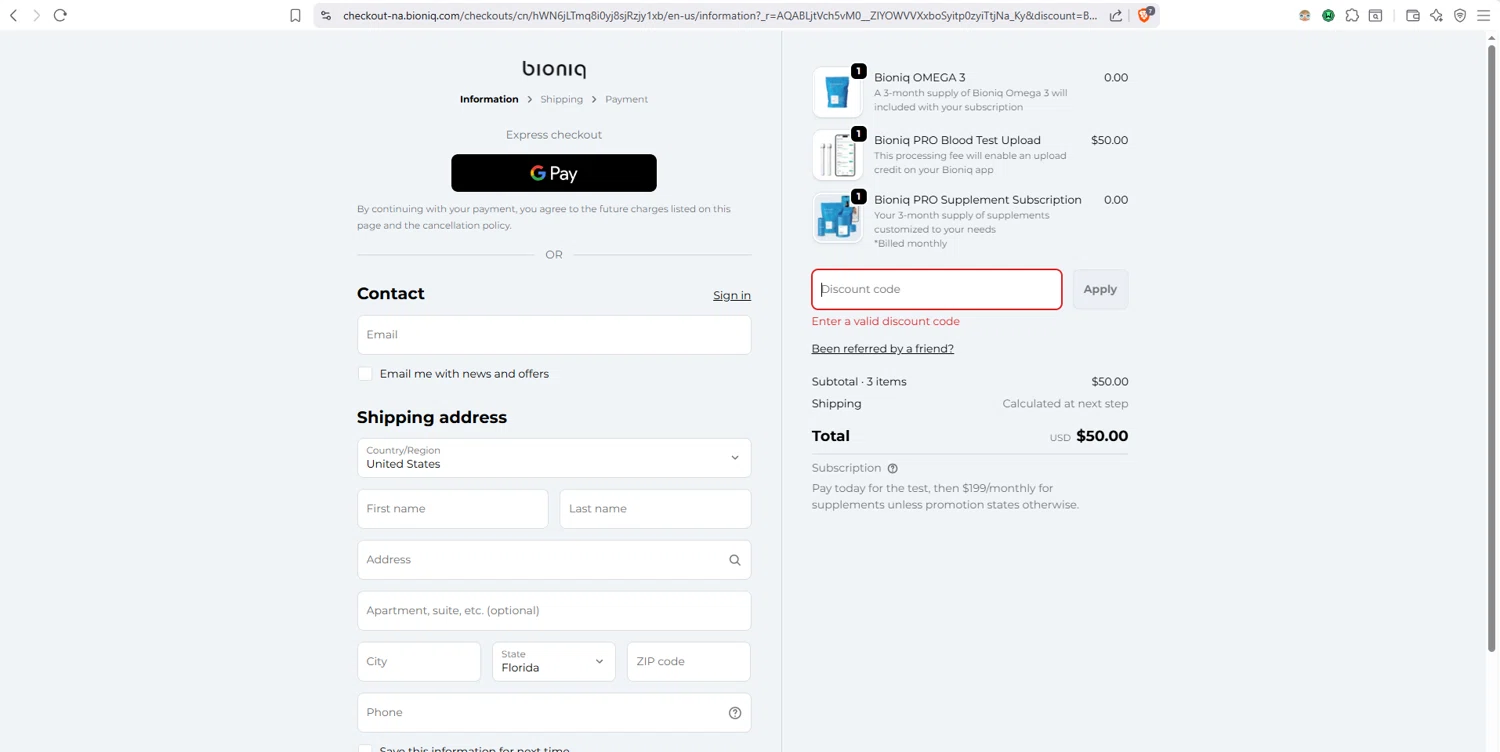The image size is (1500, 752).
Task: Open the face avatar extension icon
Action: [1305, 15]
